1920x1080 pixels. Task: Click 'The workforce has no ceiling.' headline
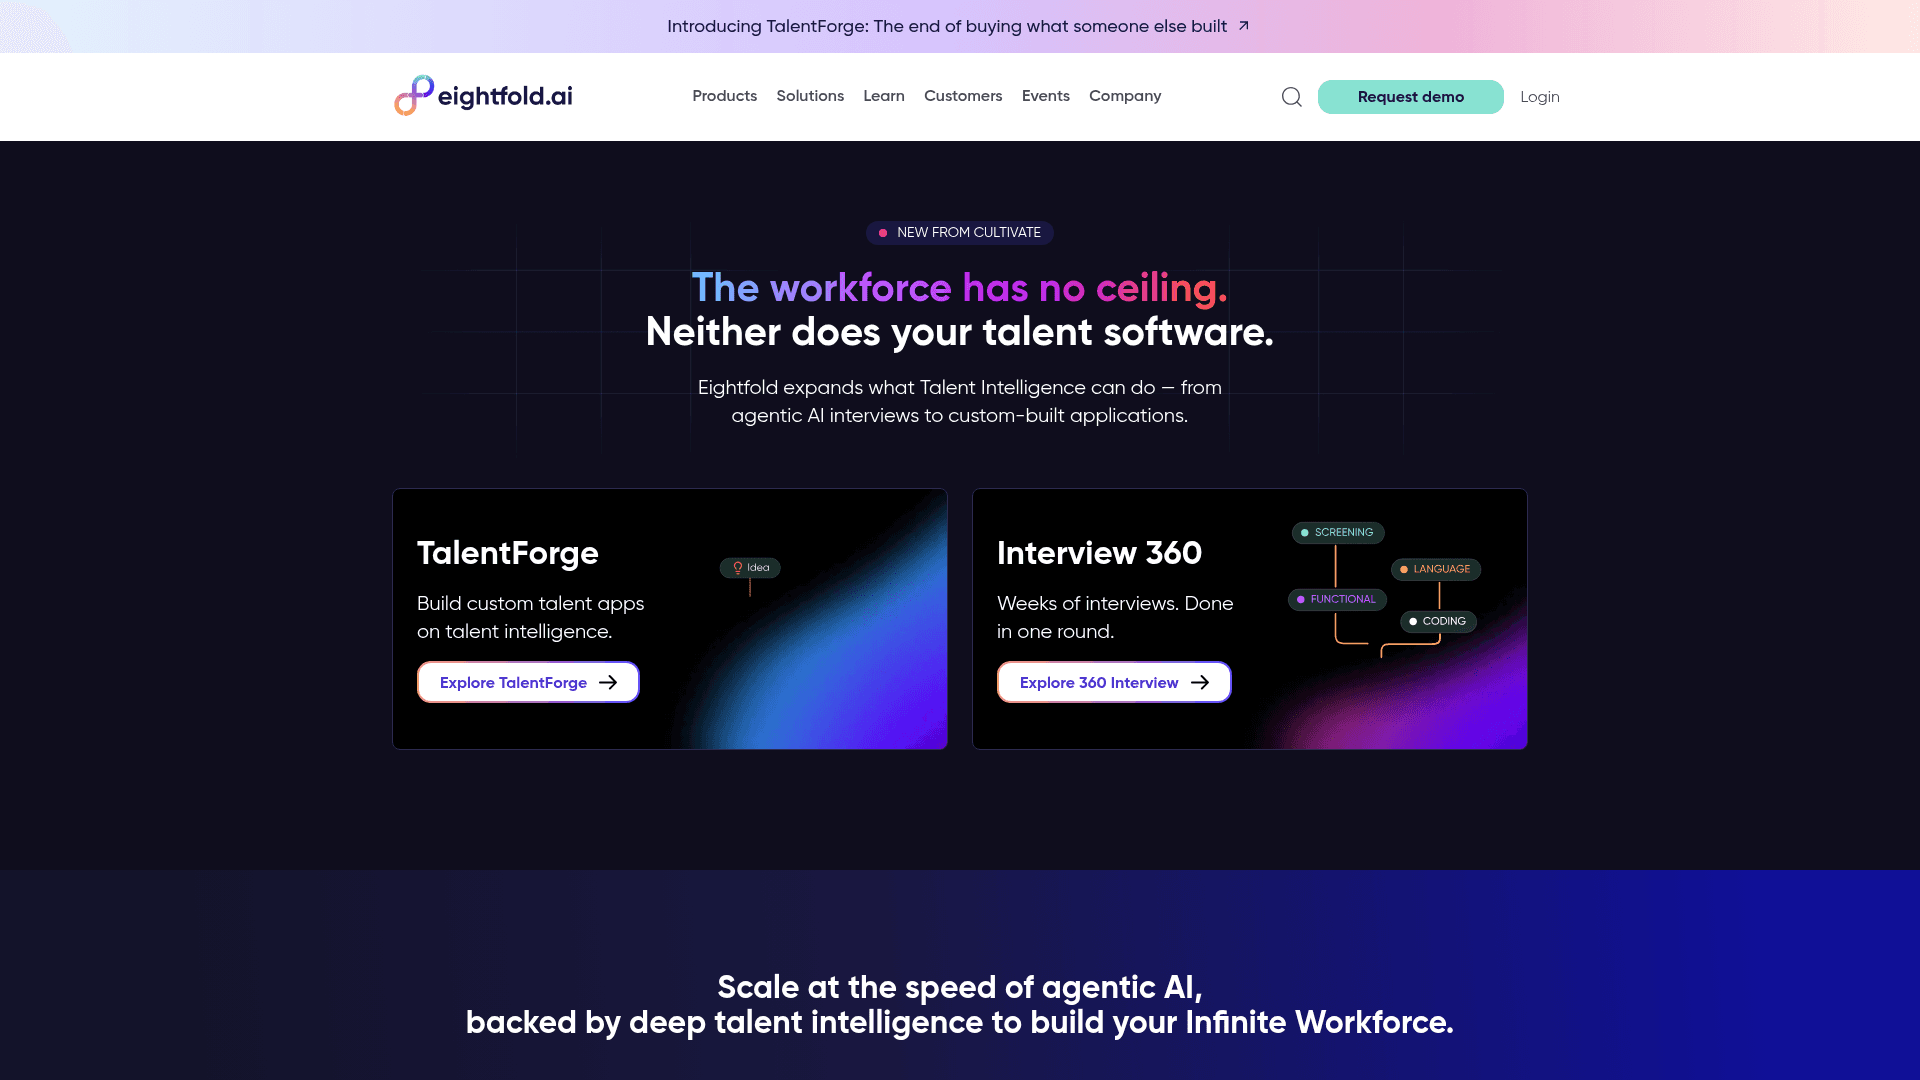point(960,288)
